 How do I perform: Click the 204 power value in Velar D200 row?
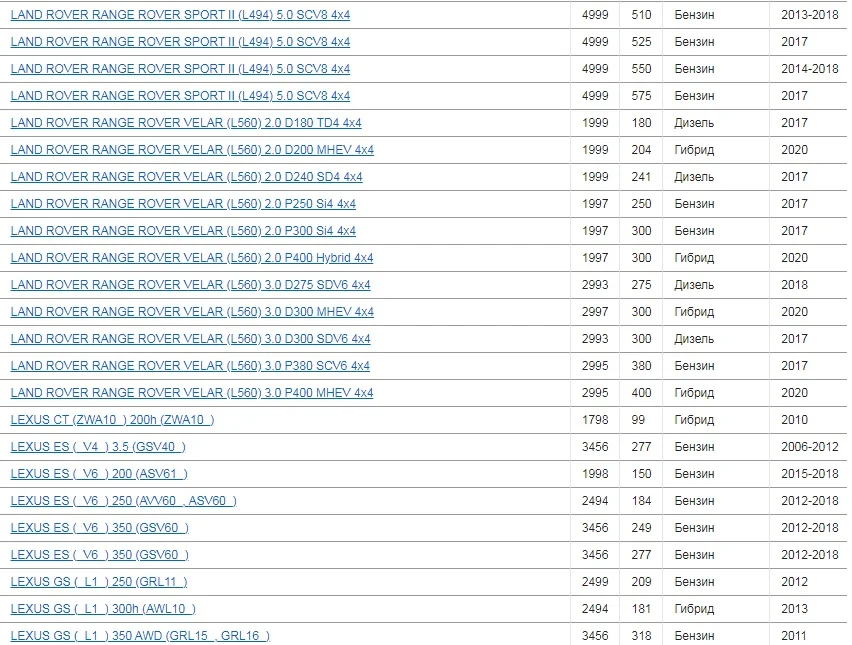pyautogui.click(x=641, y=150)
